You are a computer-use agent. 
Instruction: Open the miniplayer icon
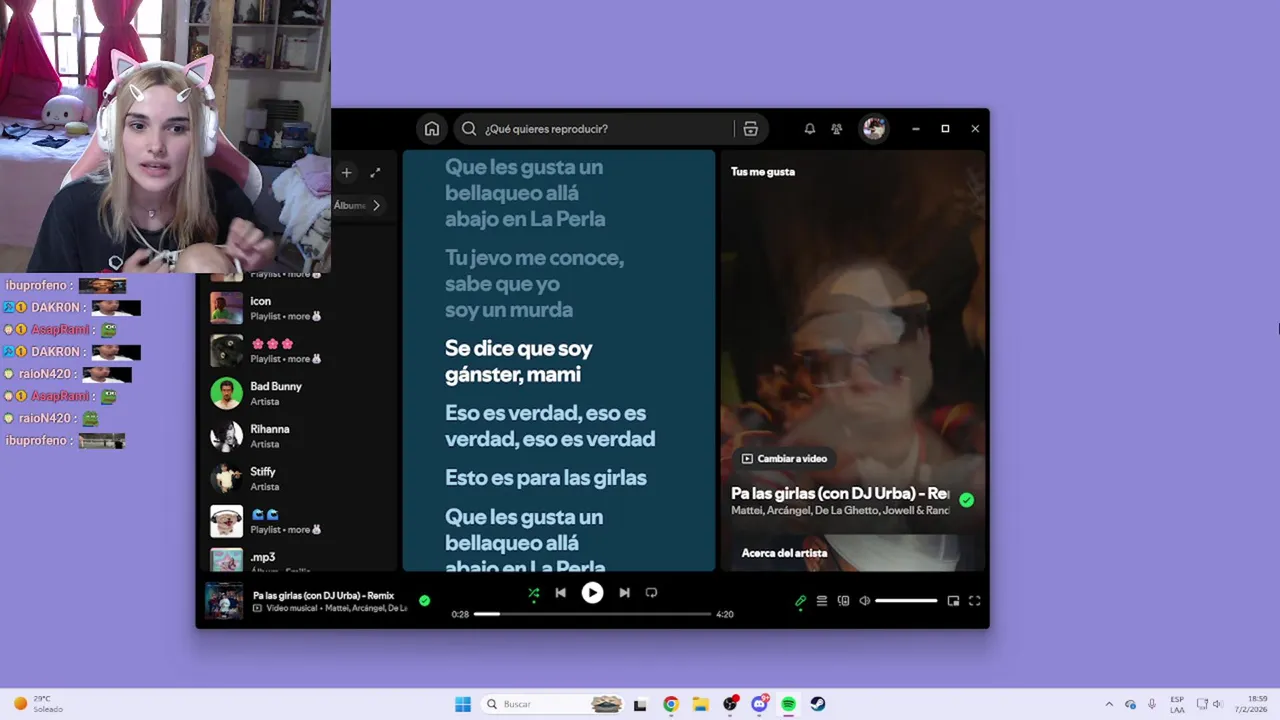click(953, 601)
